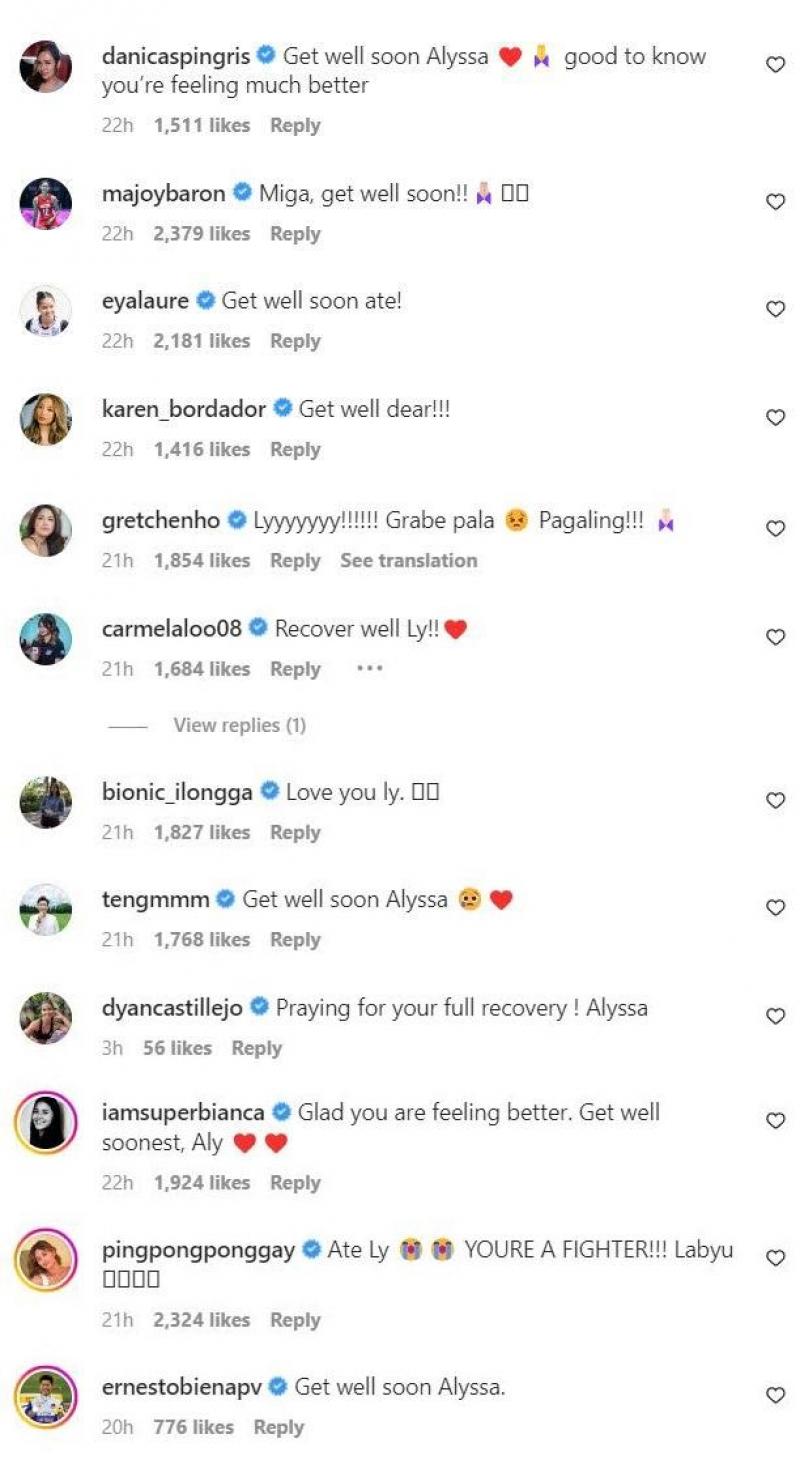
Task: Tap heart on majoybaron's comment
Action: click(775, 202)
